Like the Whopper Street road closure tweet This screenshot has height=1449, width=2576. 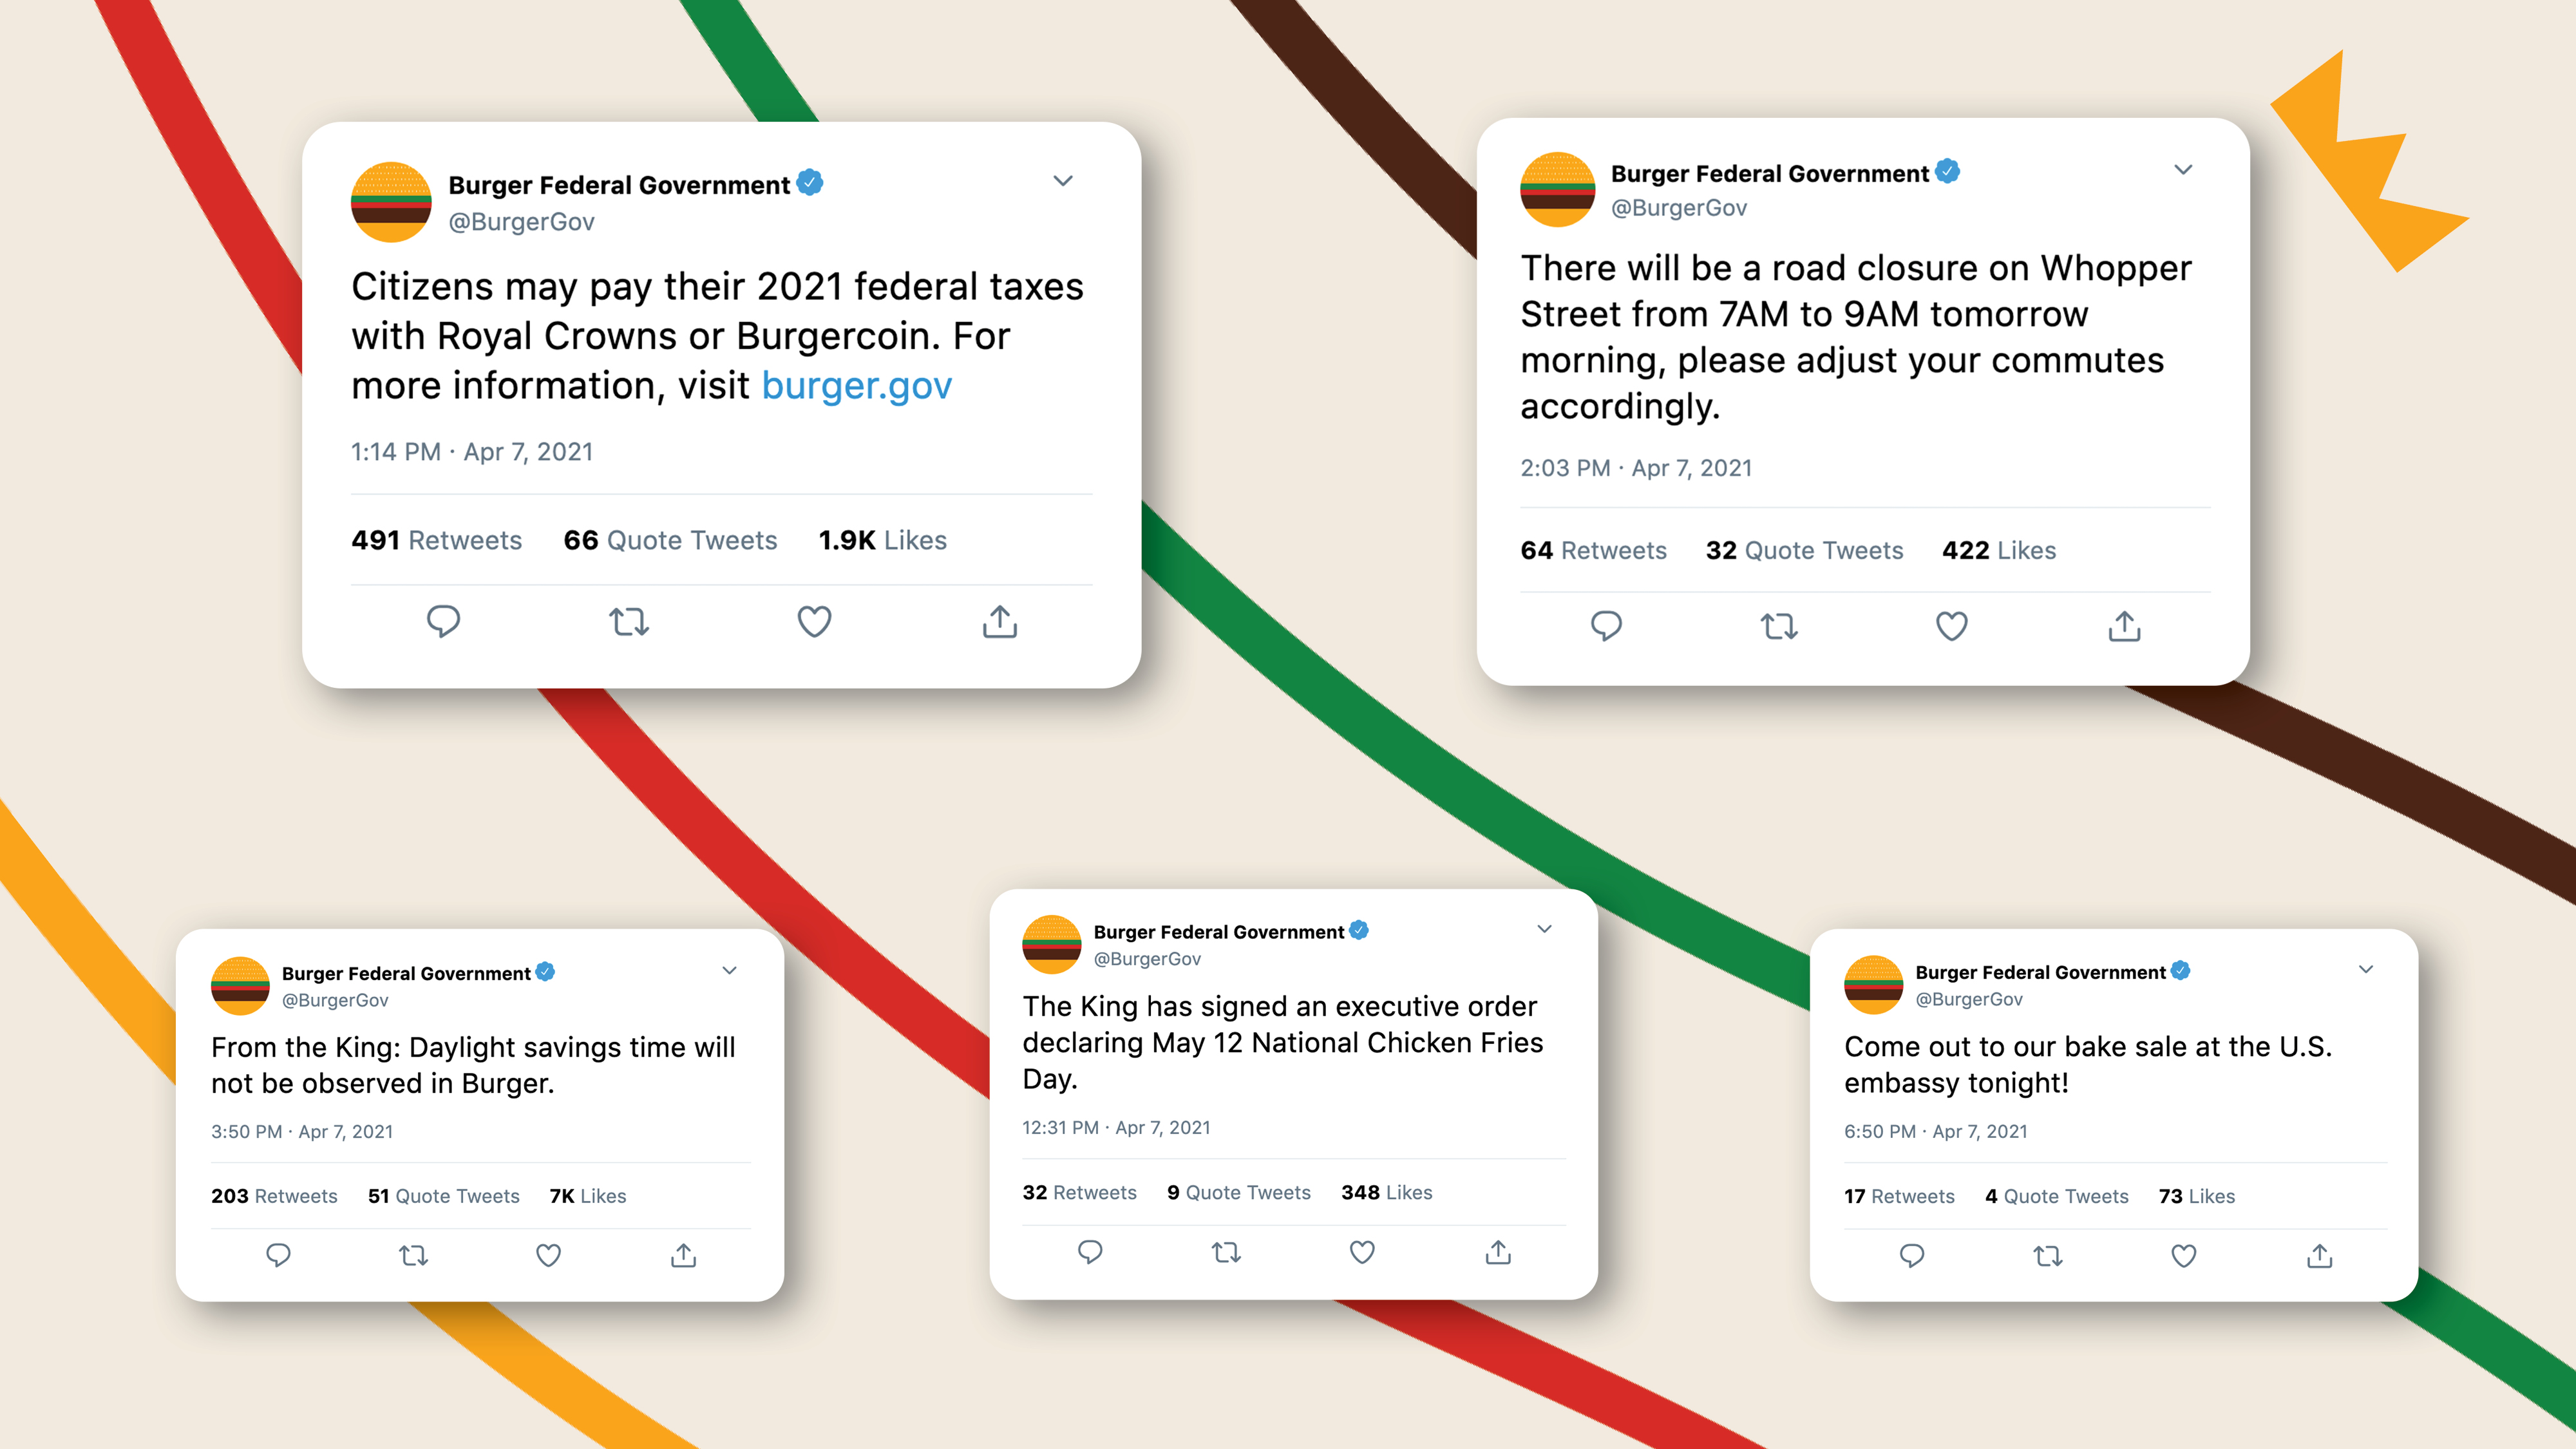[x=1951, y=626]
